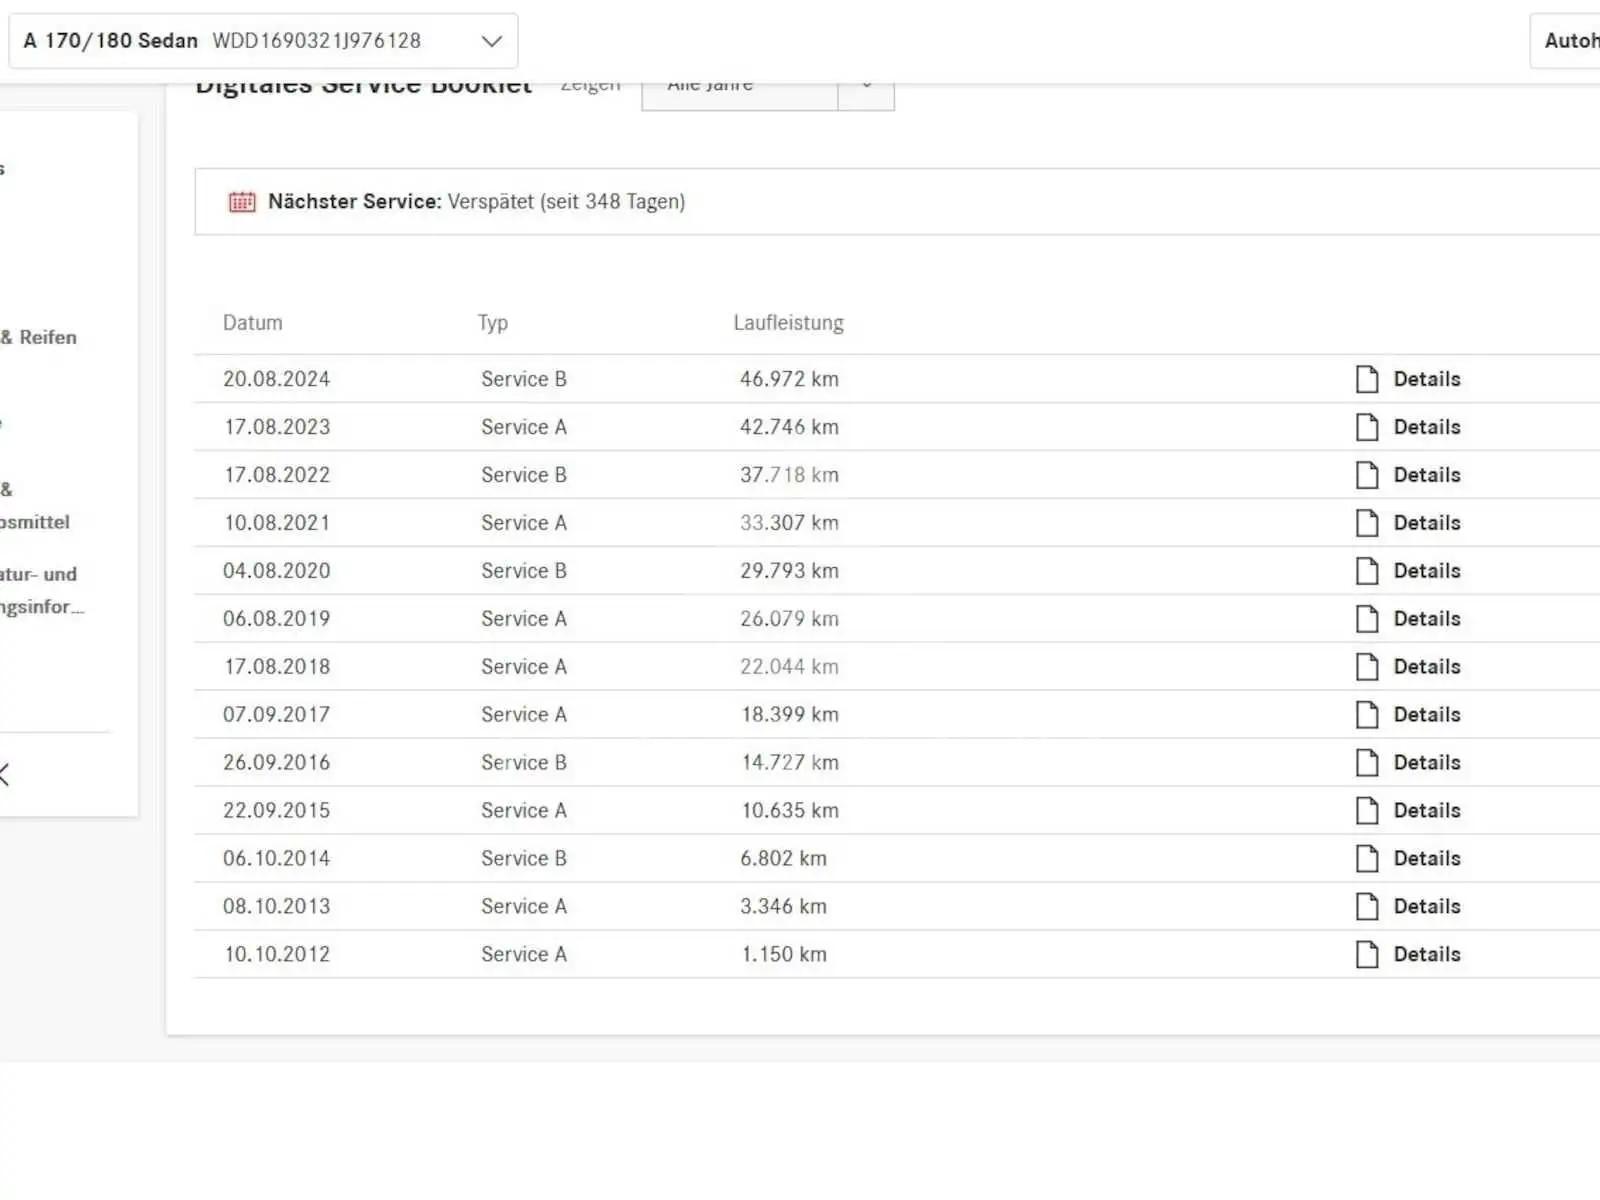Open document icon for 17.08.2023 service

1367,427
